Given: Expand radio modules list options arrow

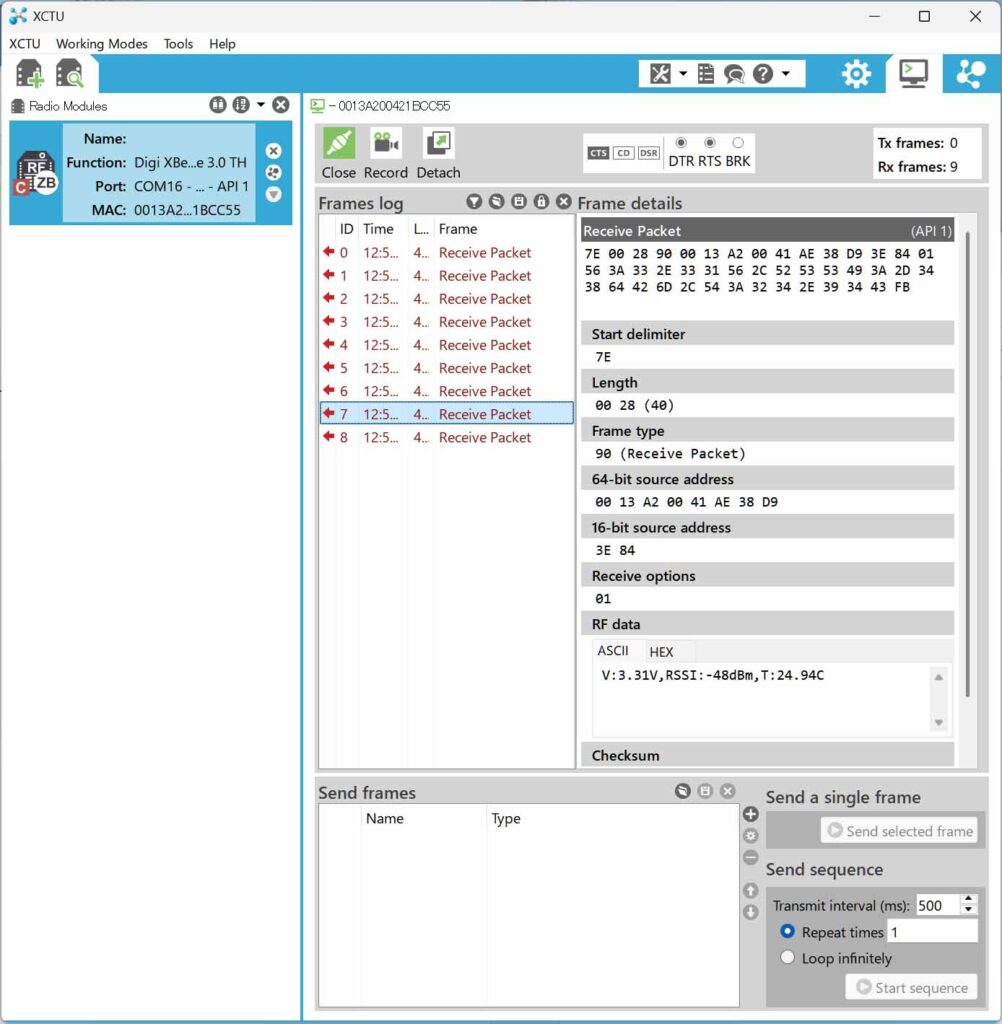Looking at the screenshot, I should (x=261, y=104).
